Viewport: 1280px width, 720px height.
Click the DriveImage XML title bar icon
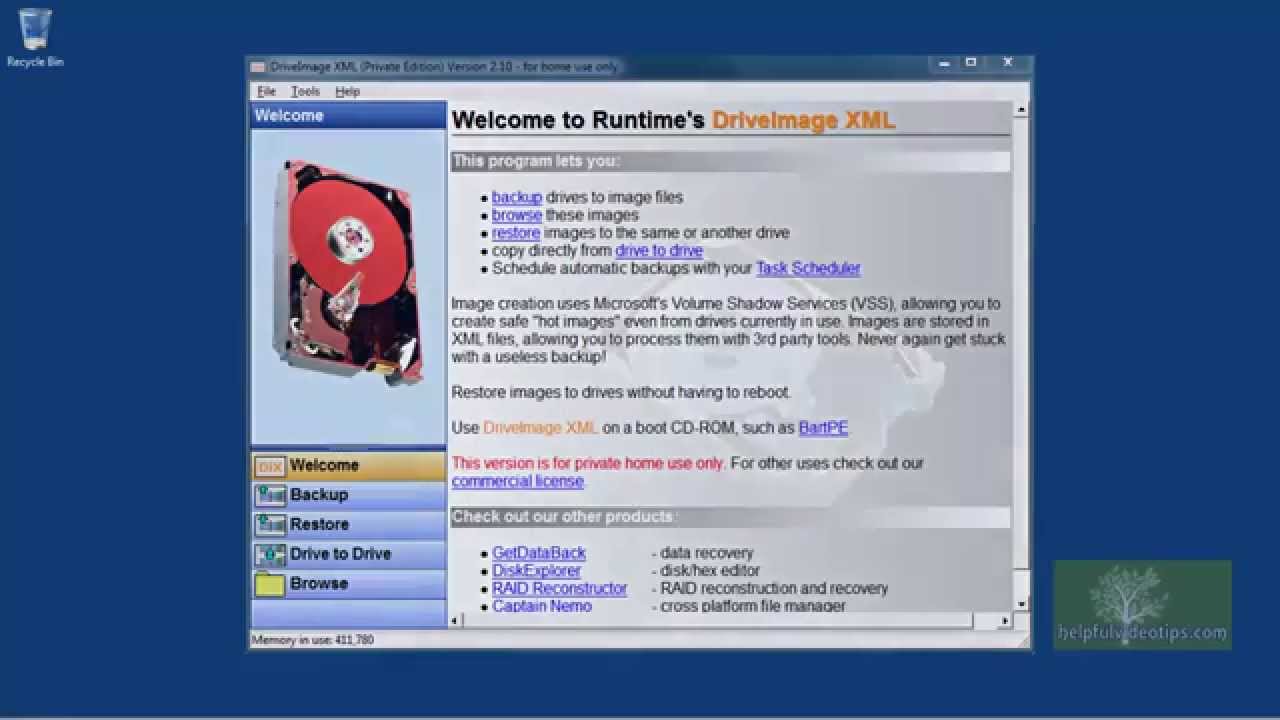(x=258, y=67)
